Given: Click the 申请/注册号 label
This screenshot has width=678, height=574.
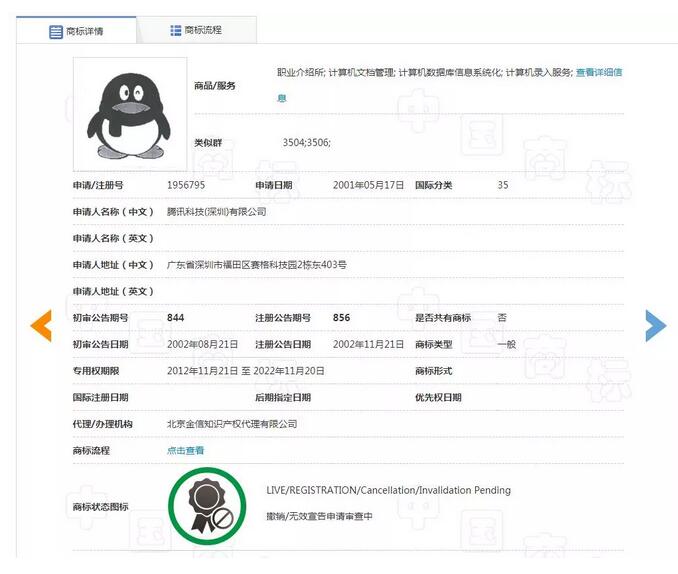Looking at the screenshot, I should pyautogui.click(x=98, y=185).
